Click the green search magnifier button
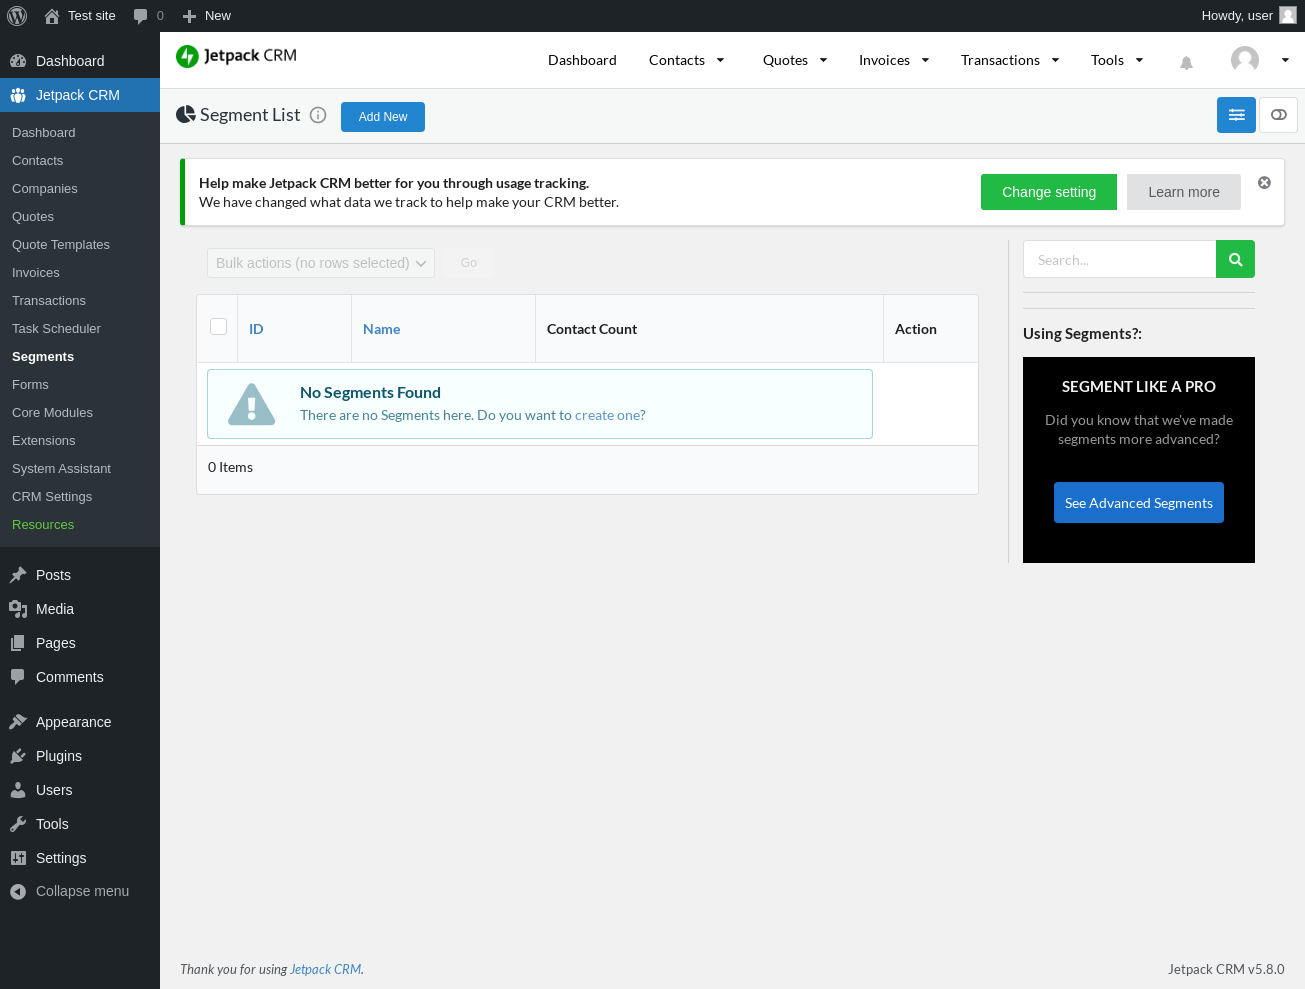Image resolution: width=1305 pixels, height=989 pixels. point(1235,259)
